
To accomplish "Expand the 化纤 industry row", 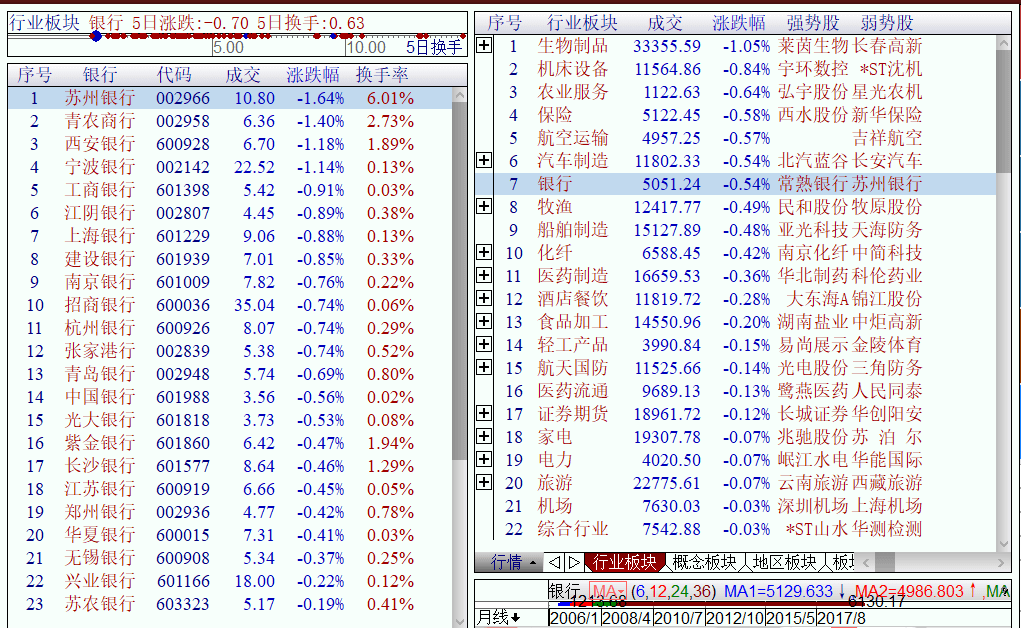I will [484, 252].
